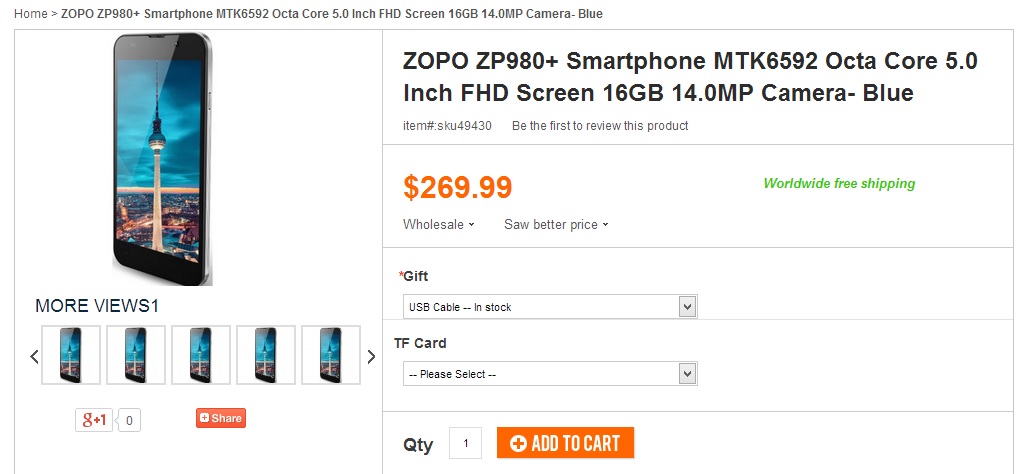
Task: Click the orange Share button
Action: pos(220,418)
